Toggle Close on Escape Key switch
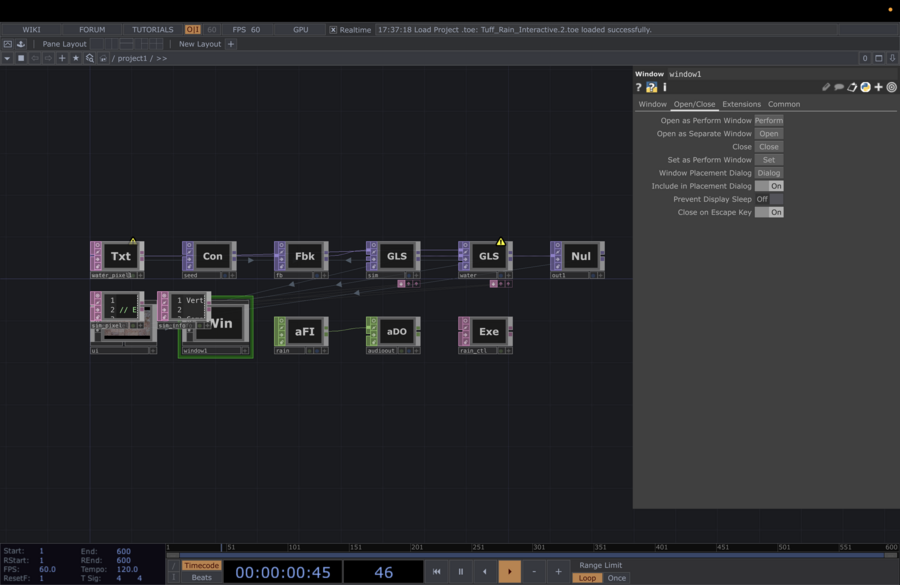900x585 pixels. pyautogui.click(x=769, y=212)
